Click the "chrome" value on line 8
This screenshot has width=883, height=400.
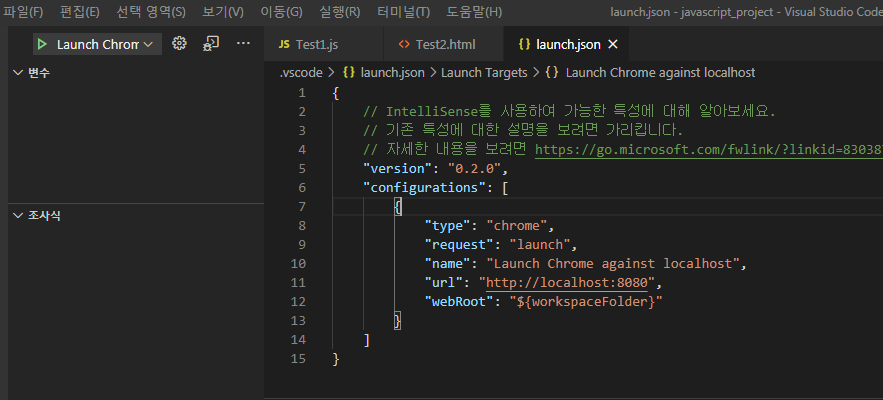516,226
